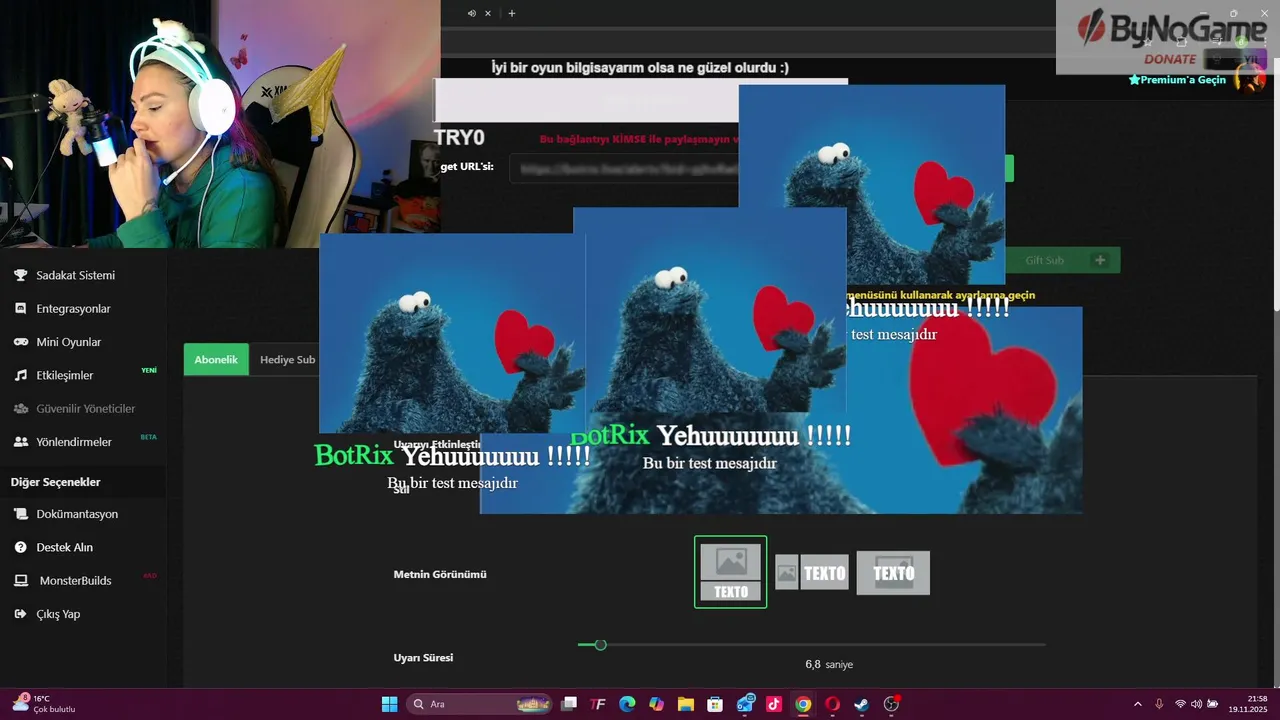Click the Entegrasyonlar sidebar icon
The image size is (1280, 720).
click(20, 308)
